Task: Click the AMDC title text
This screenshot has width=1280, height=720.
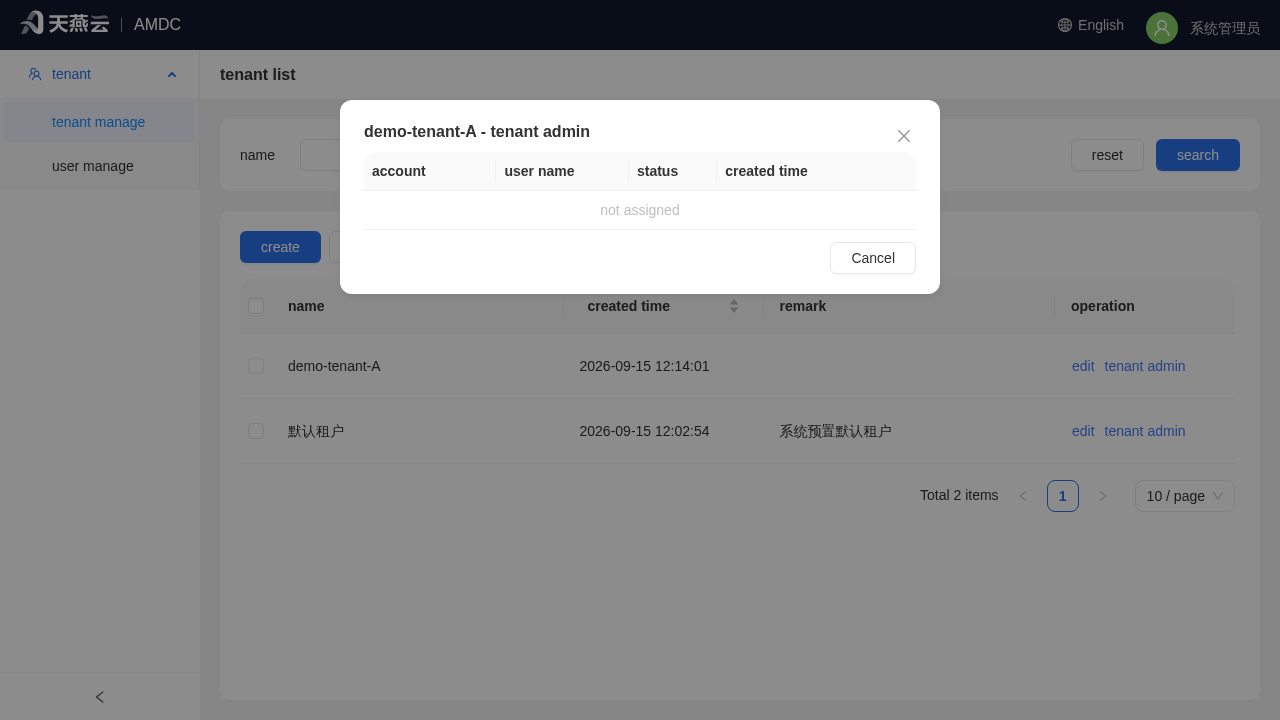Action: pyautogui.click(x=157, y=25)
